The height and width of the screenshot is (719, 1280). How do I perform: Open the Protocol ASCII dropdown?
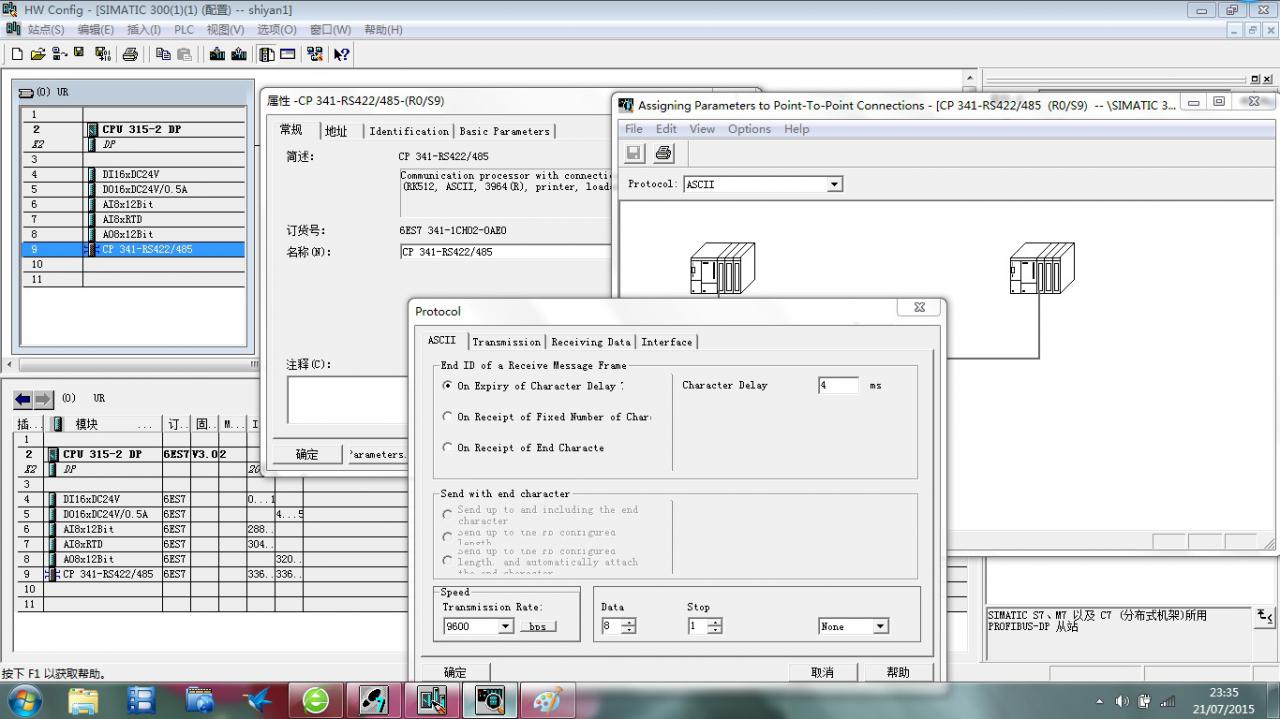pyautogui.click(x=835, y=184)
